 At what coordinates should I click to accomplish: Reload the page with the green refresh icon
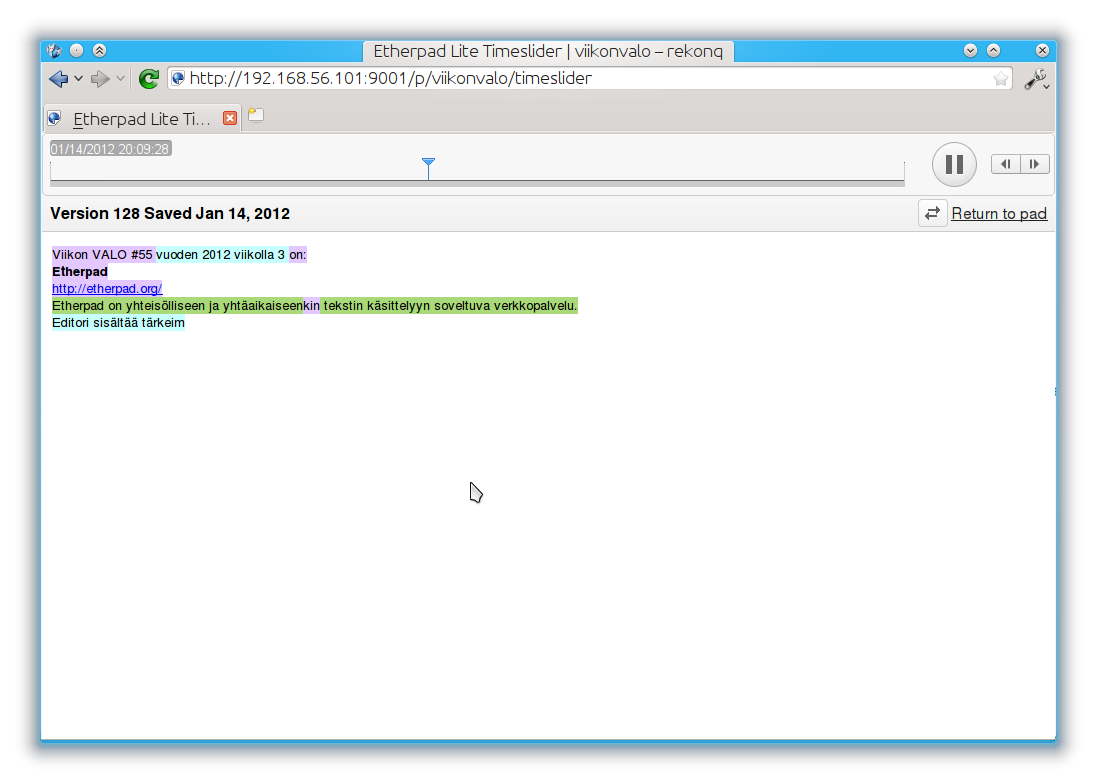[148, 79]
